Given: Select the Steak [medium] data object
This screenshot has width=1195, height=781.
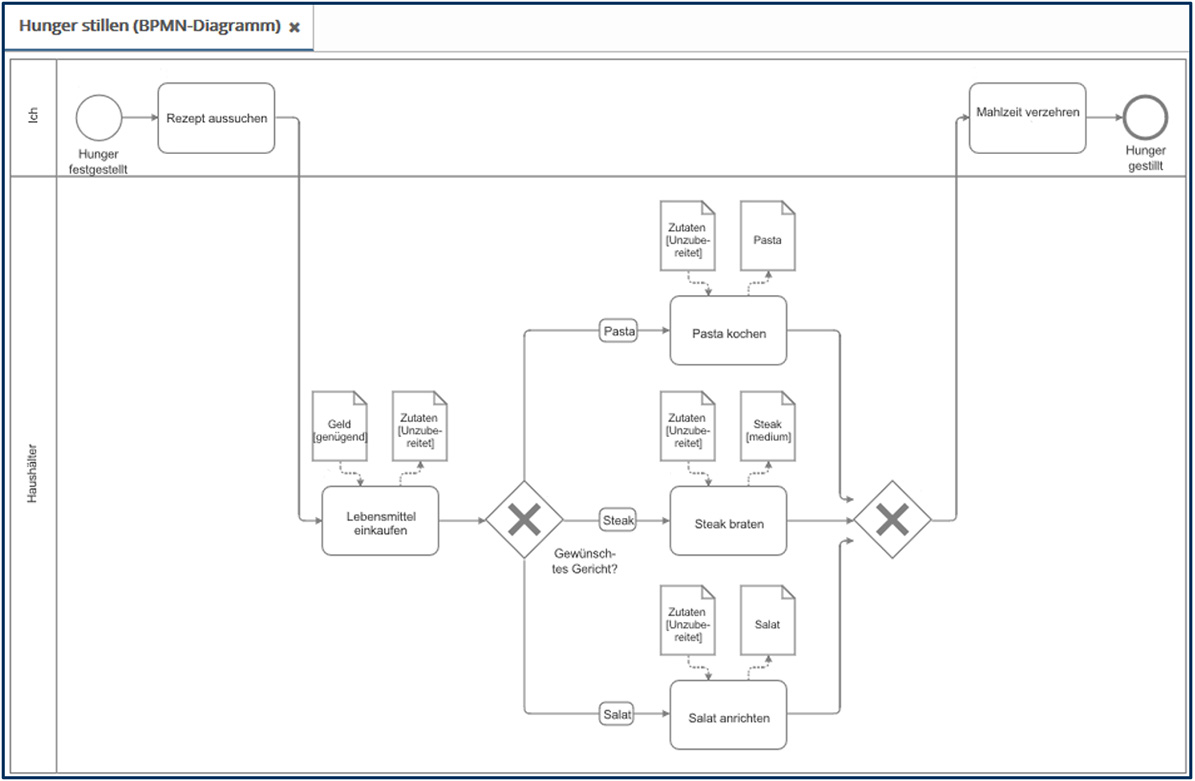Looking at the screenshot, I should tap(767, 426).
